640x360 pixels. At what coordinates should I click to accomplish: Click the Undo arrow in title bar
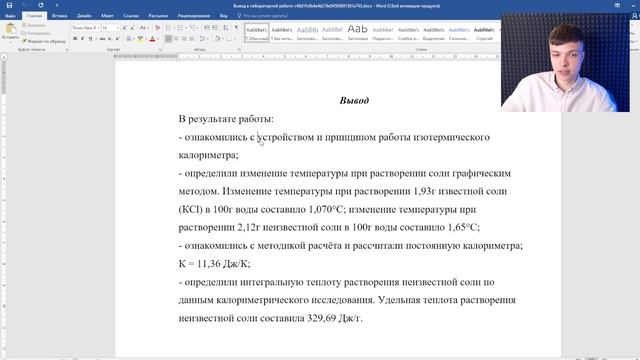(24, 5)
